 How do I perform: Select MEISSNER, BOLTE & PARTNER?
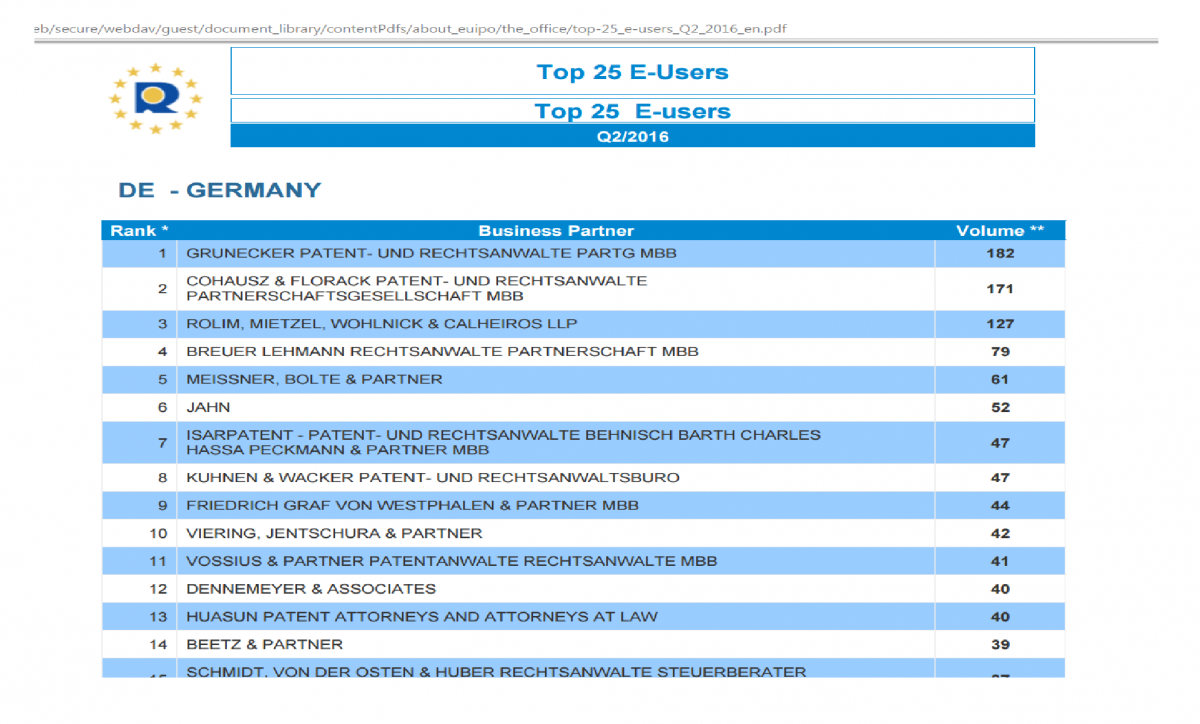314,379
